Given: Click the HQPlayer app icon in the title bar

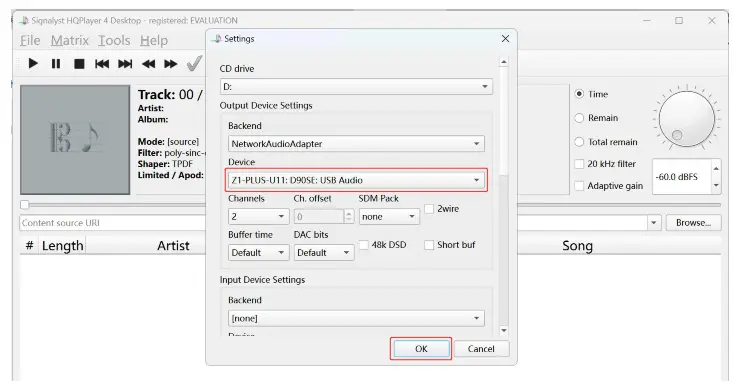Looking at the screenshot, I should [24, 21].
